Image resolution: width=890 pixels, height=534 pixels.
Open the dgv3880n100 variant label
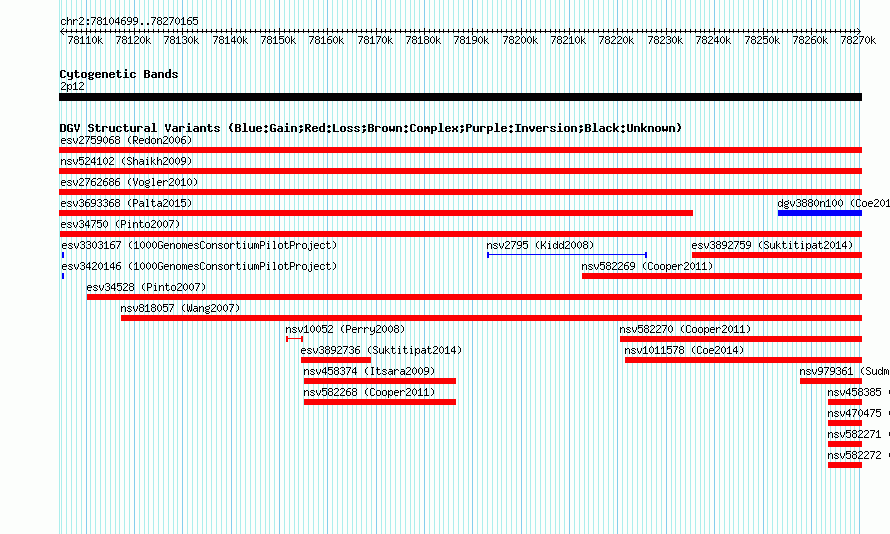point(833,203)
